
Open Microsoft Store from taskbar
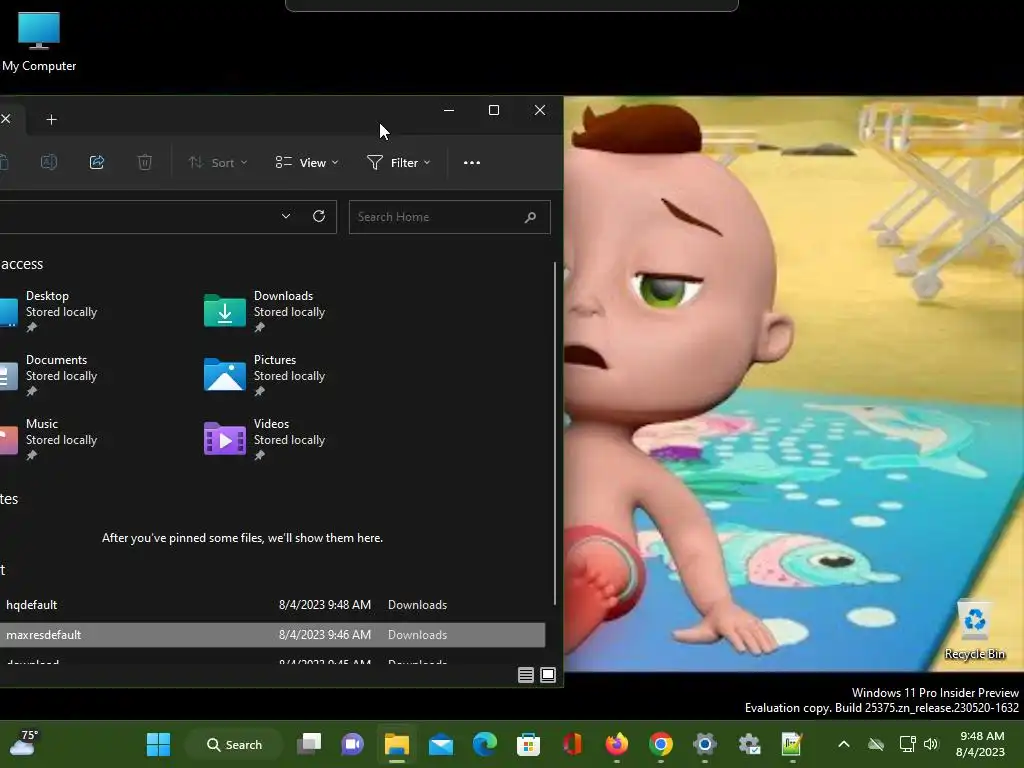(528, 744)
